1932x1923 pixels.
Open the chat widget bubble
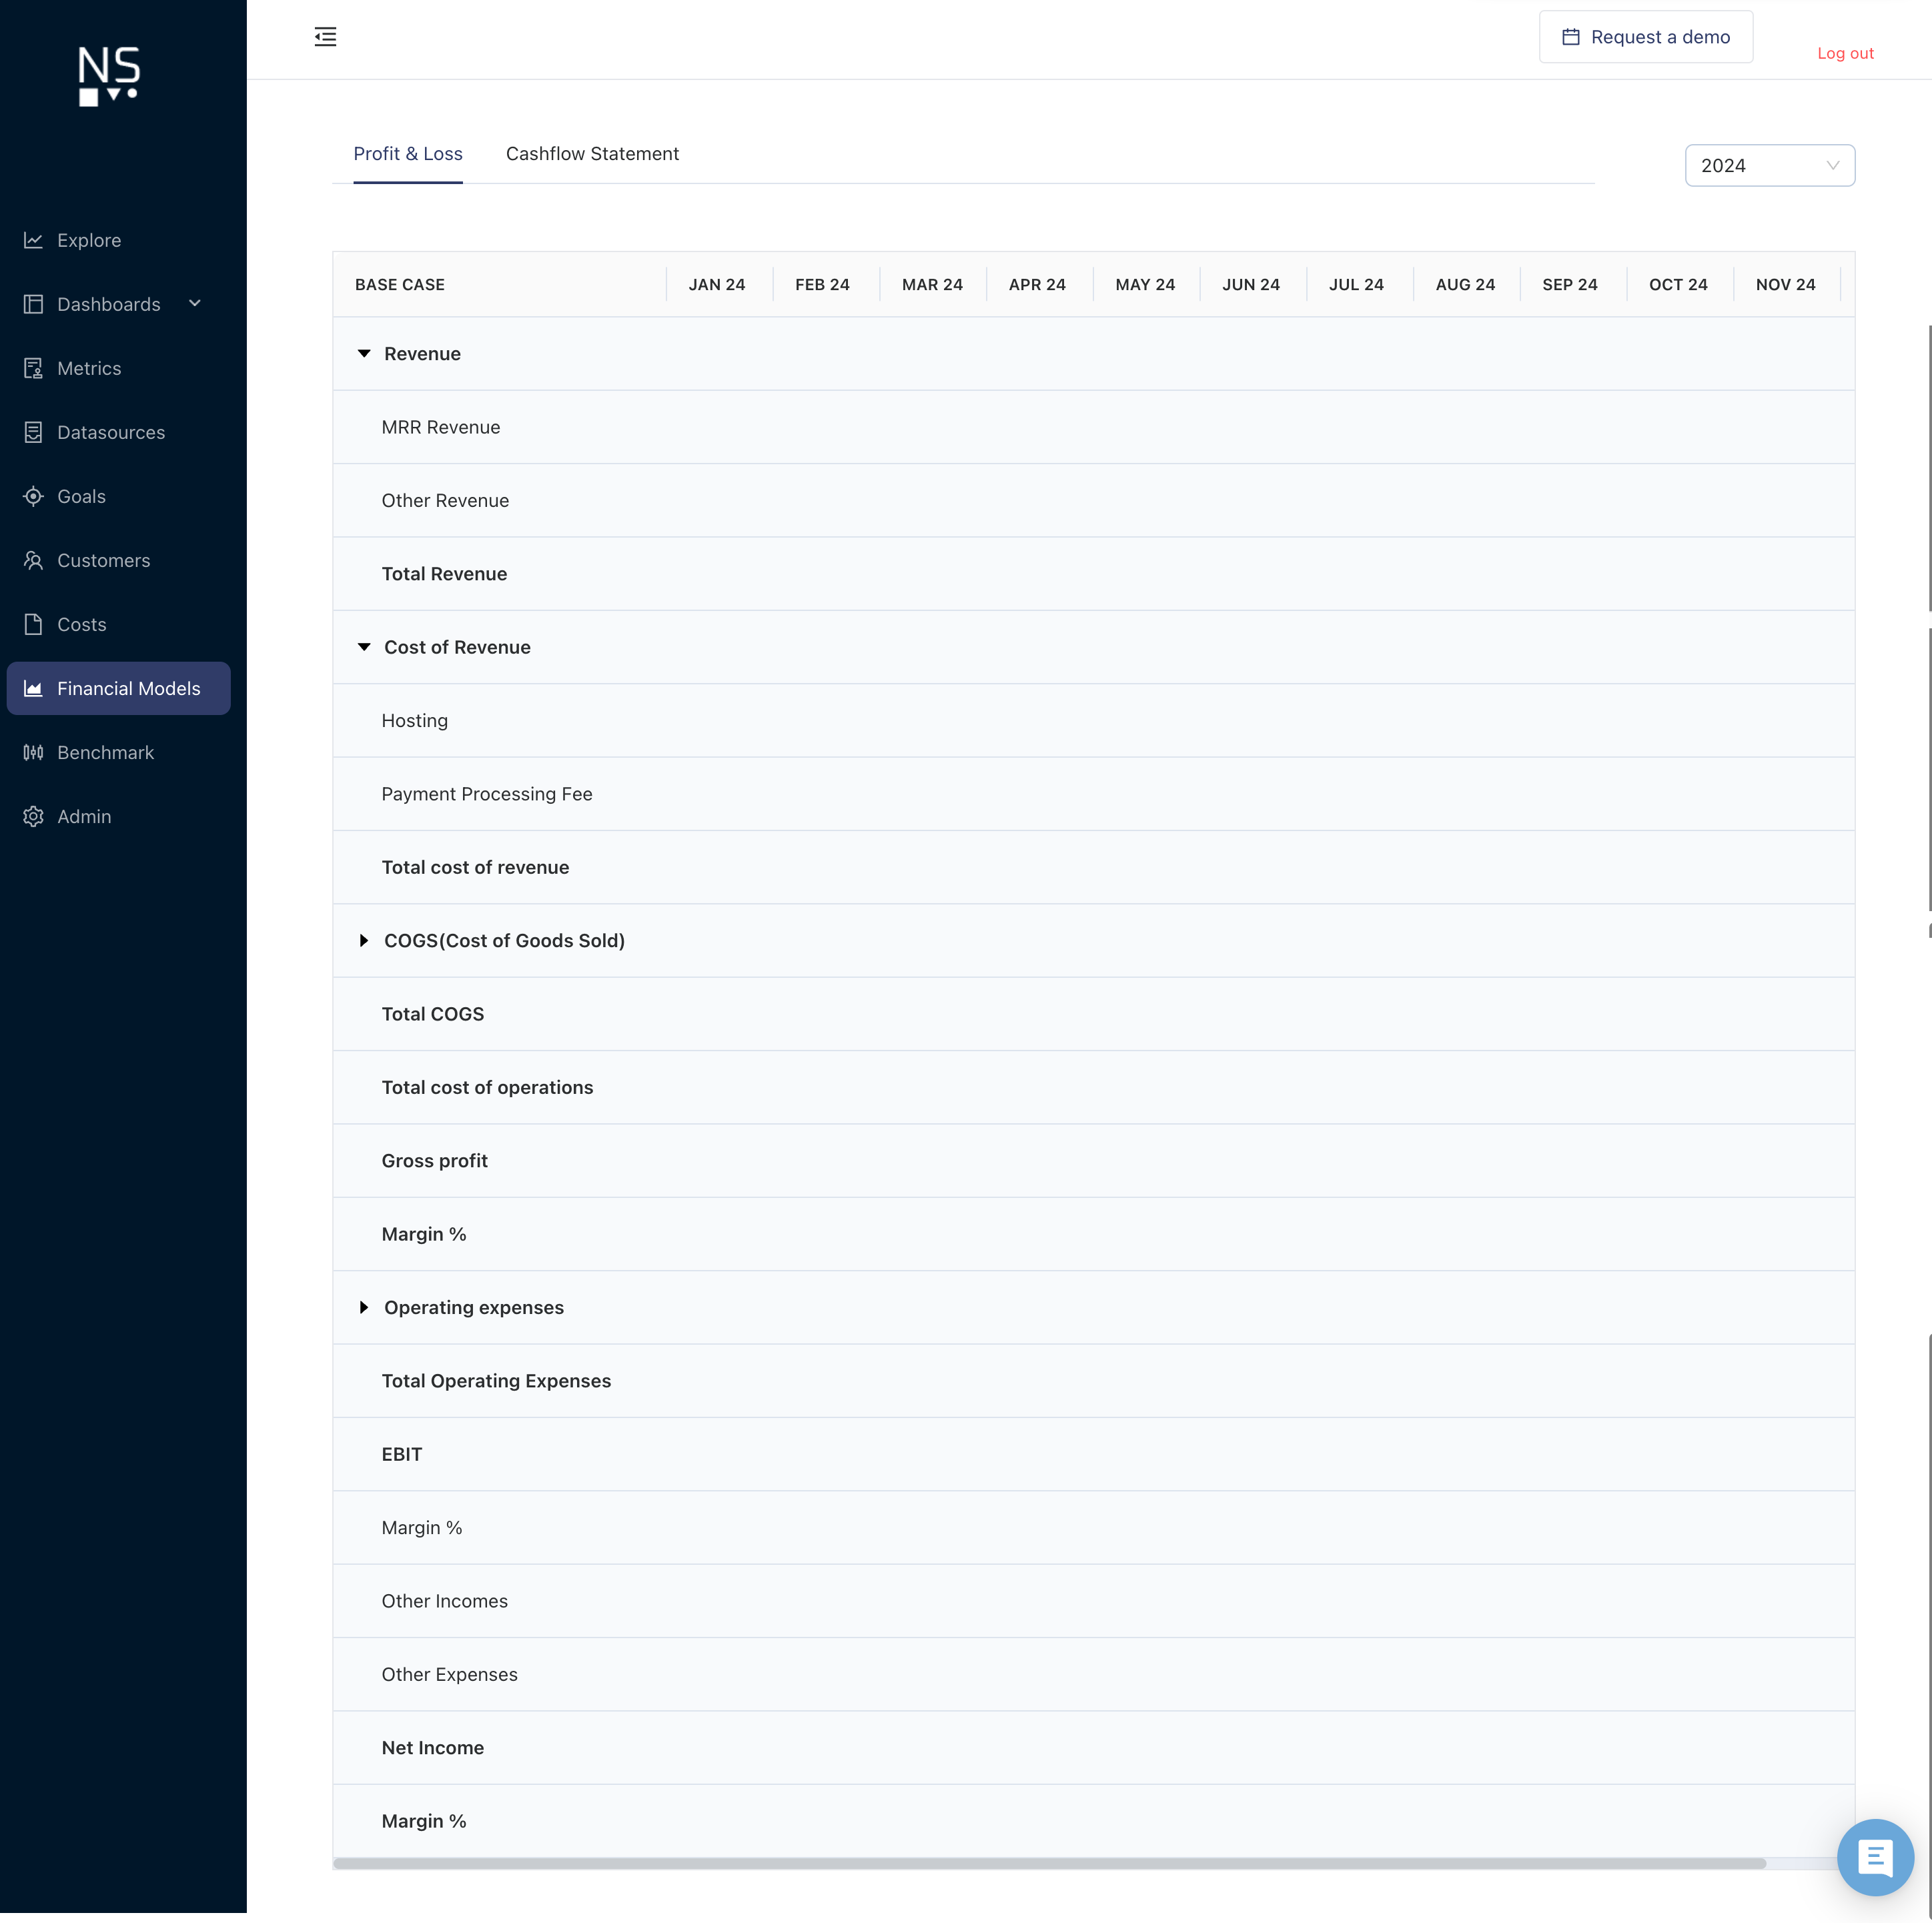tap(1875, 1857)
